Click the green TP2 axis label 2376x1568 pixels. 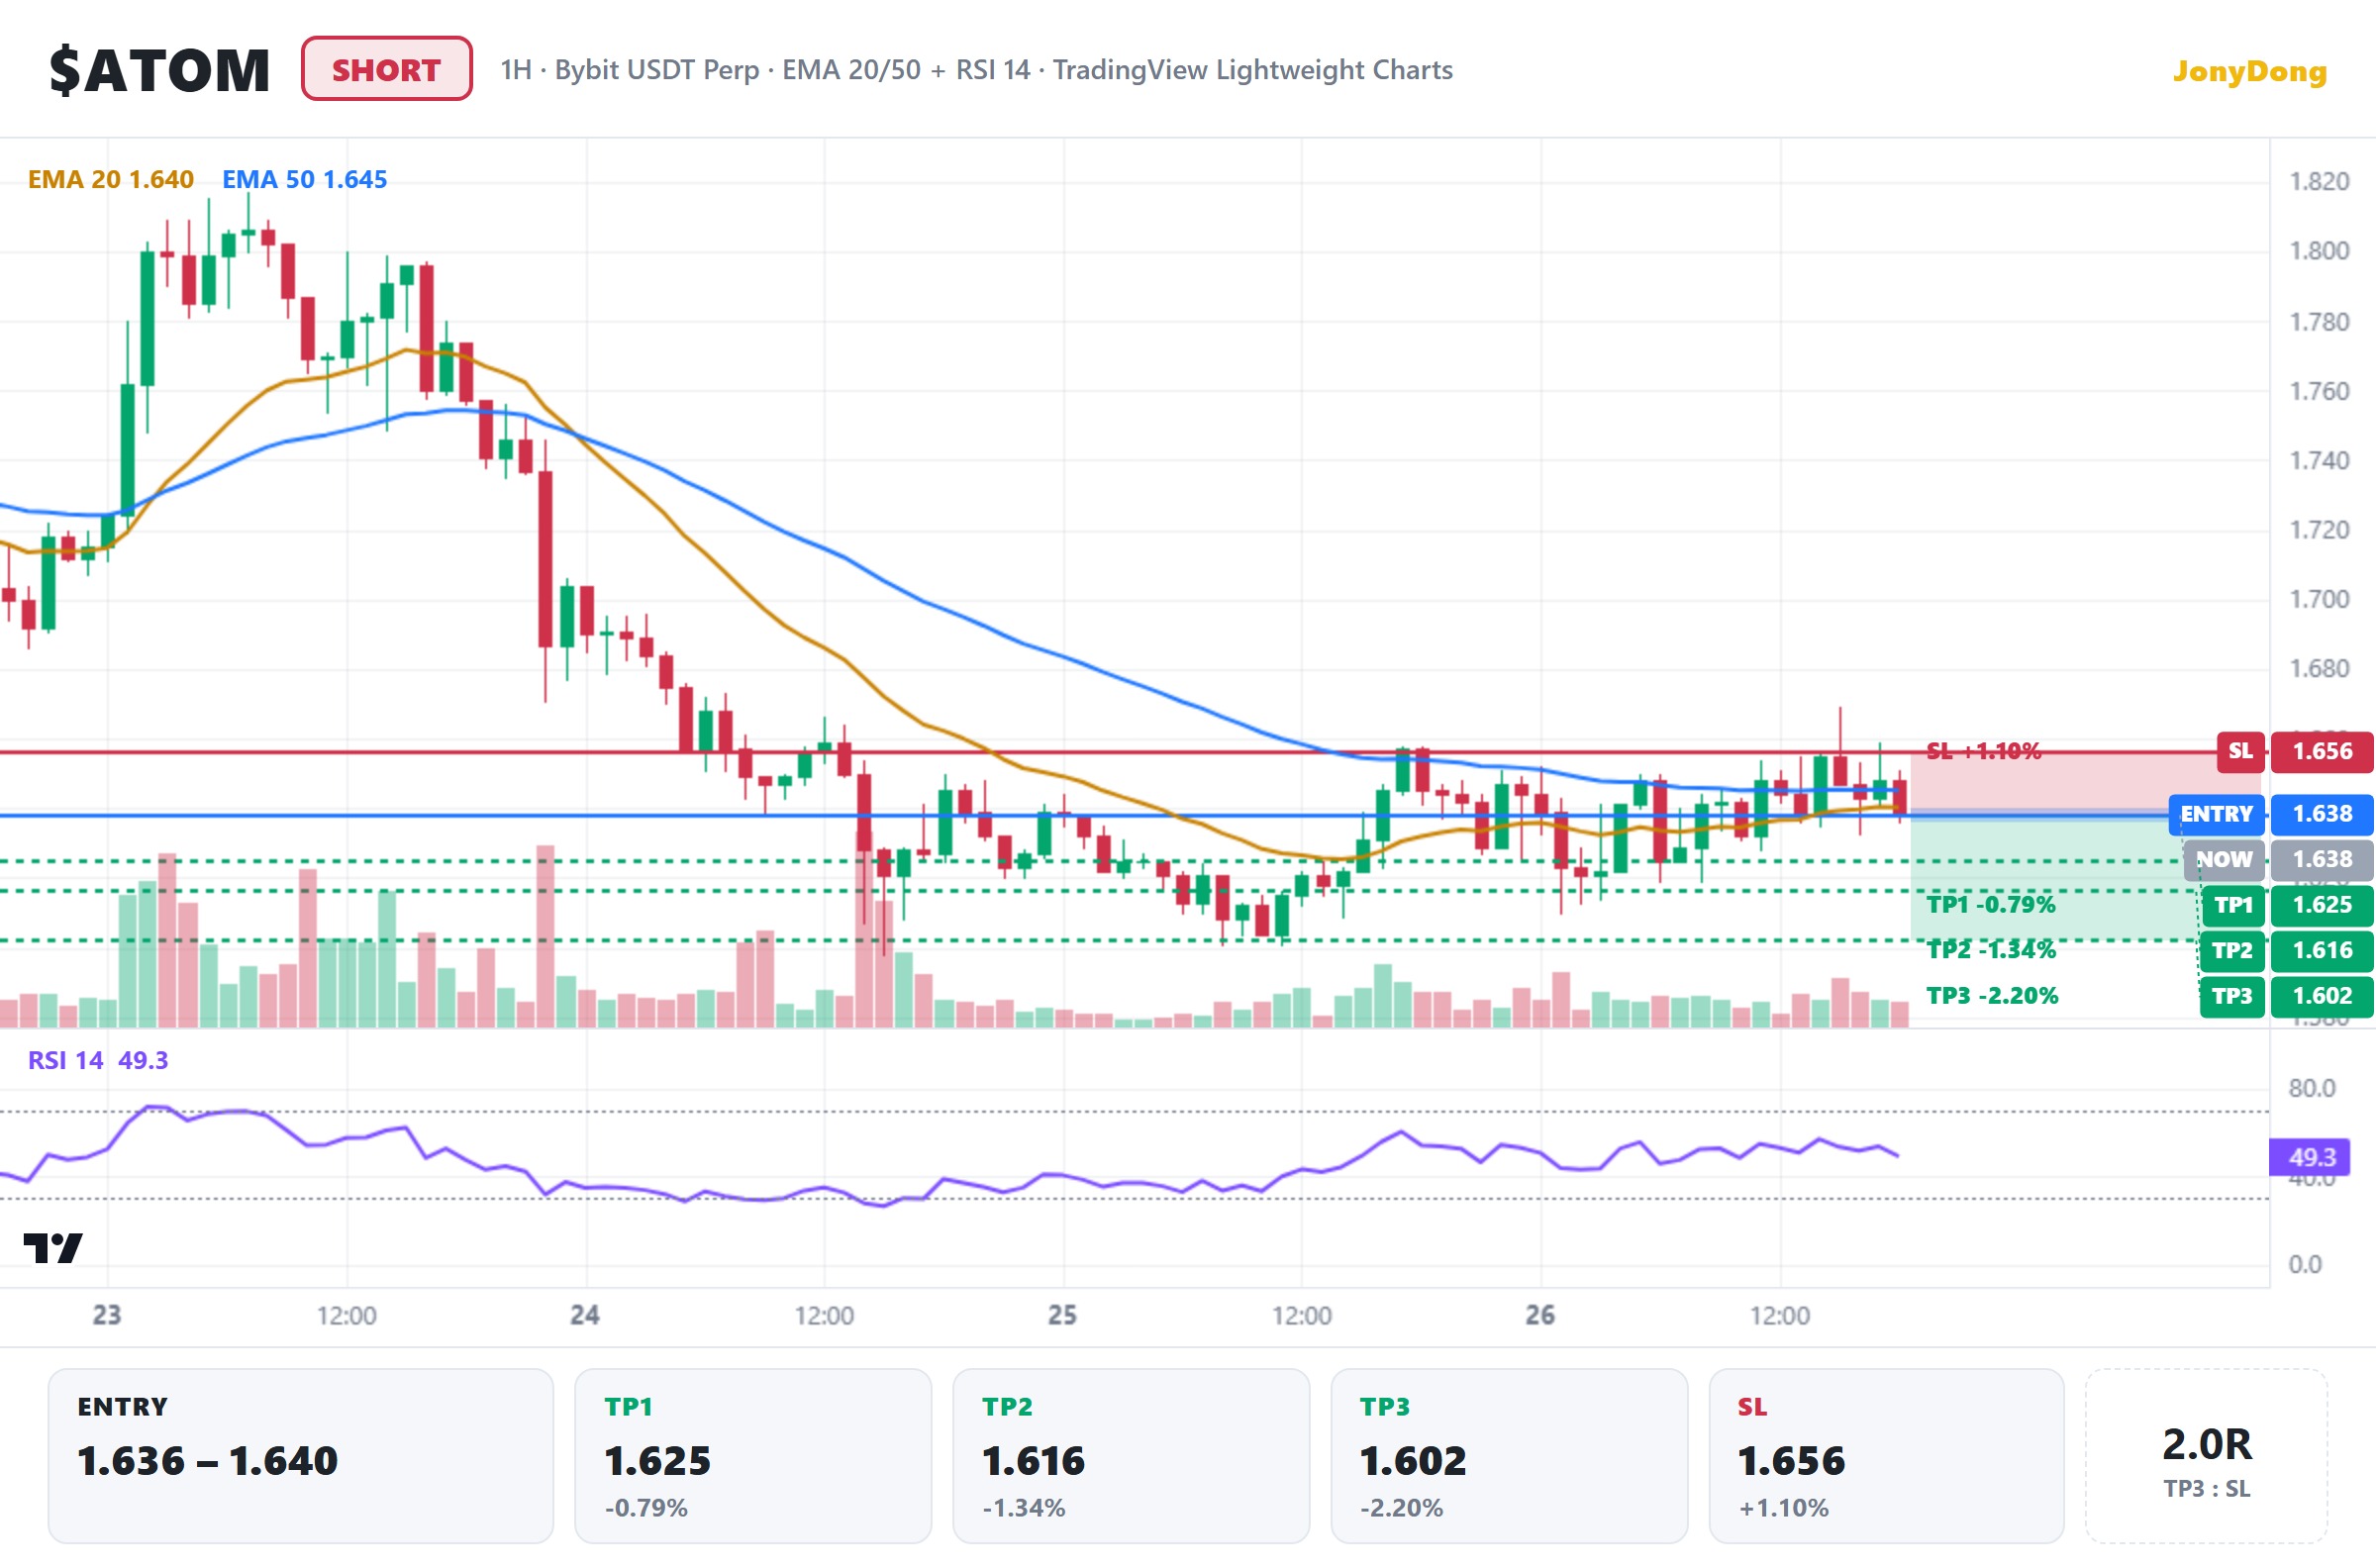tap(2232, 951)
